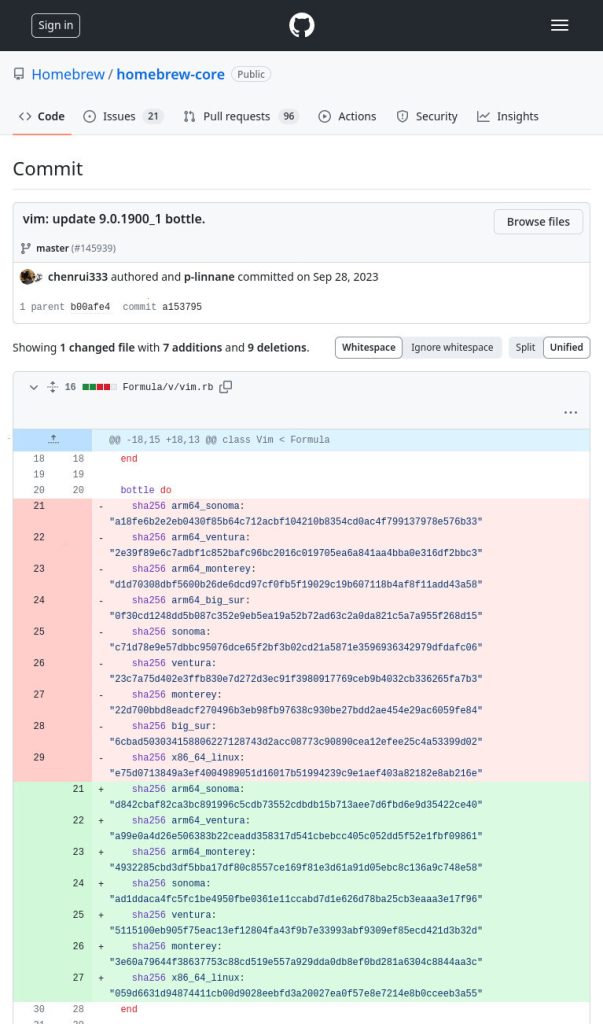Click the GitHub logo in the header
The height and width of the screenshot is (1024, 603).
tap(301, 25)
